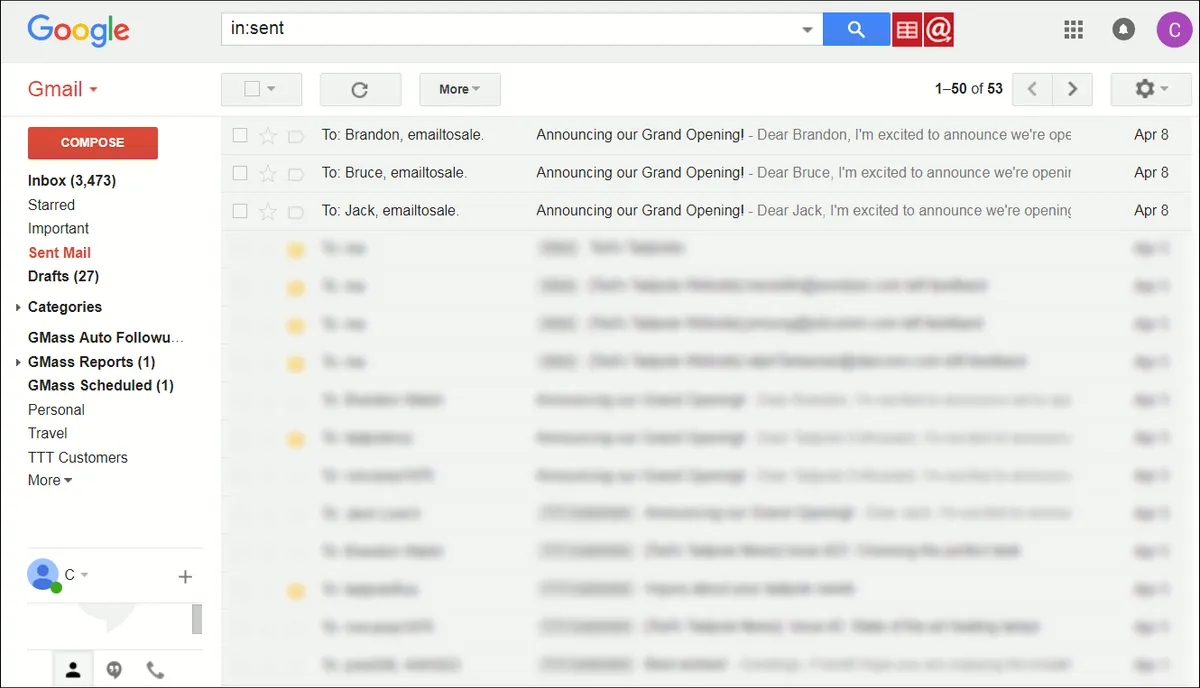Mark the Brandon email as important
Screen dimensions: 1200x688
pos(295,135)
